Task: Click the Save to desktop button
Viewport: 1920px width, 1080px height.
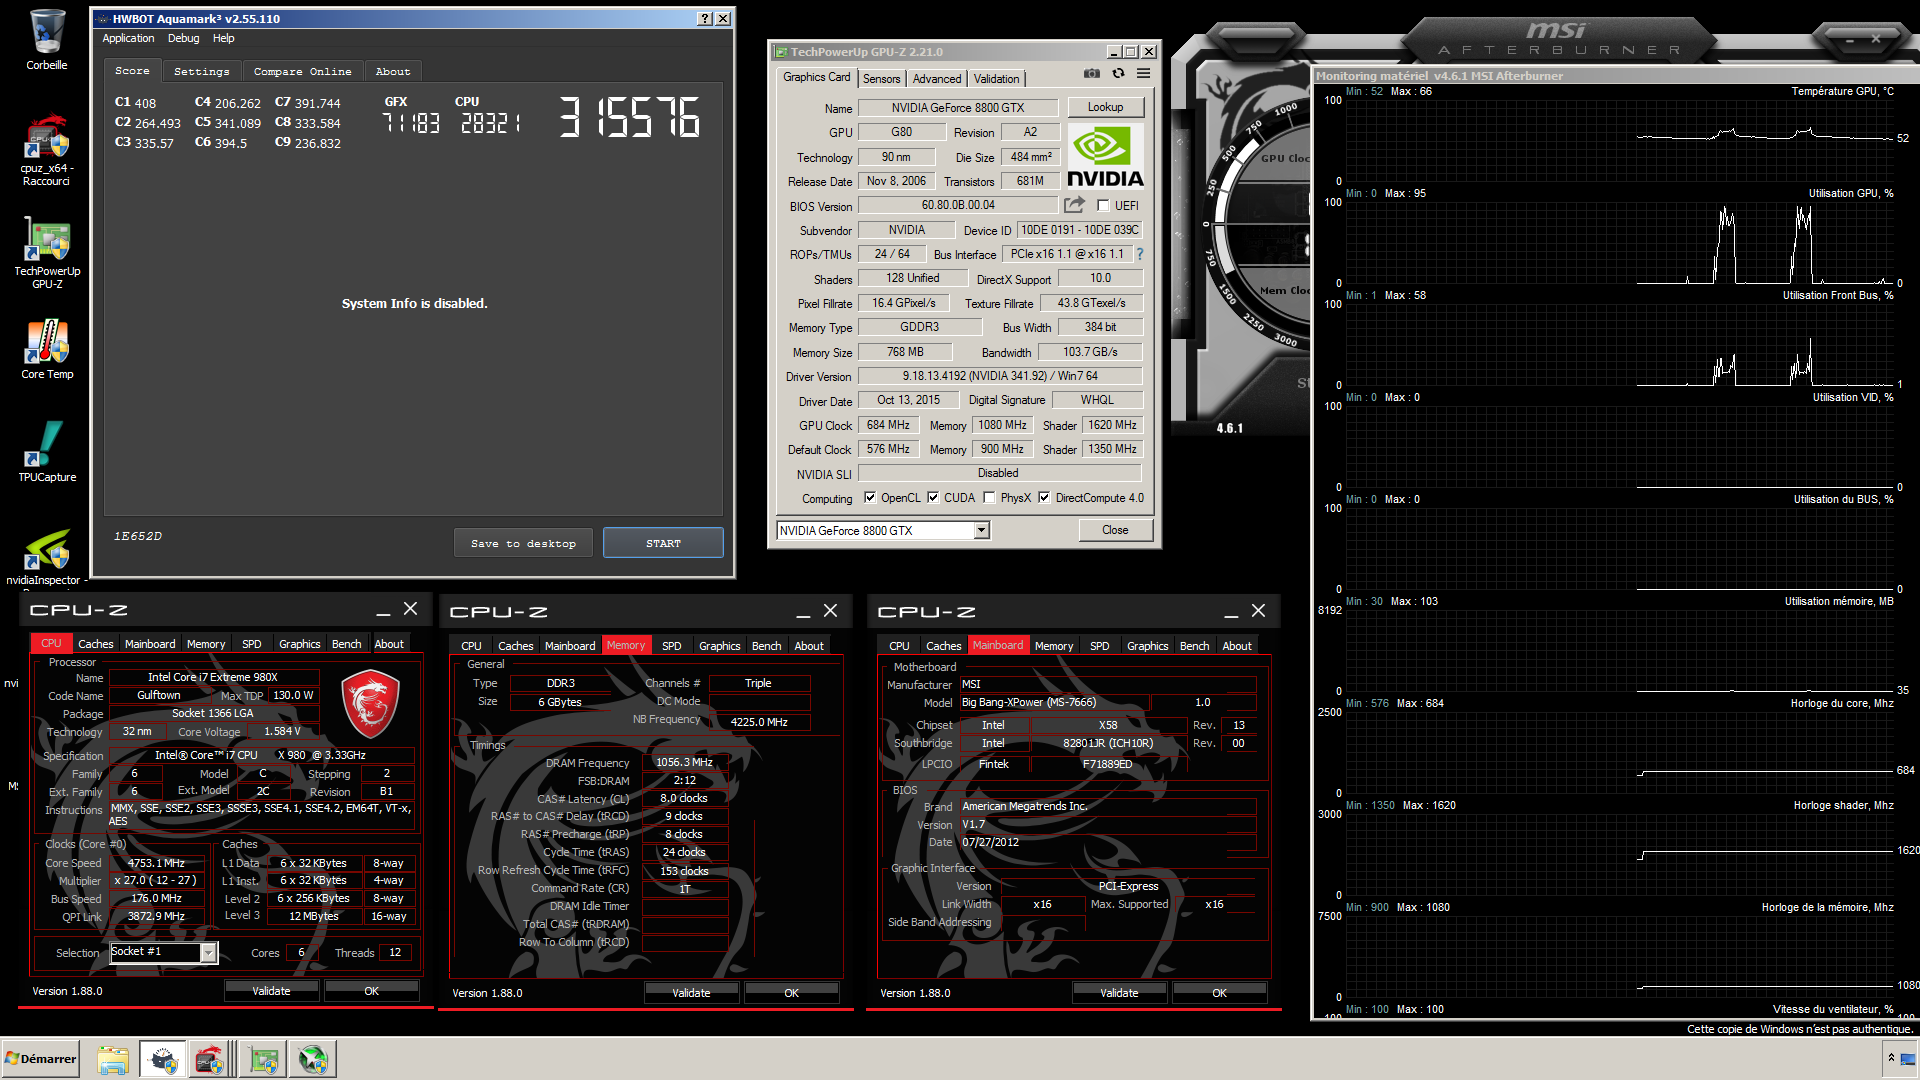Action: click(523, 543)
